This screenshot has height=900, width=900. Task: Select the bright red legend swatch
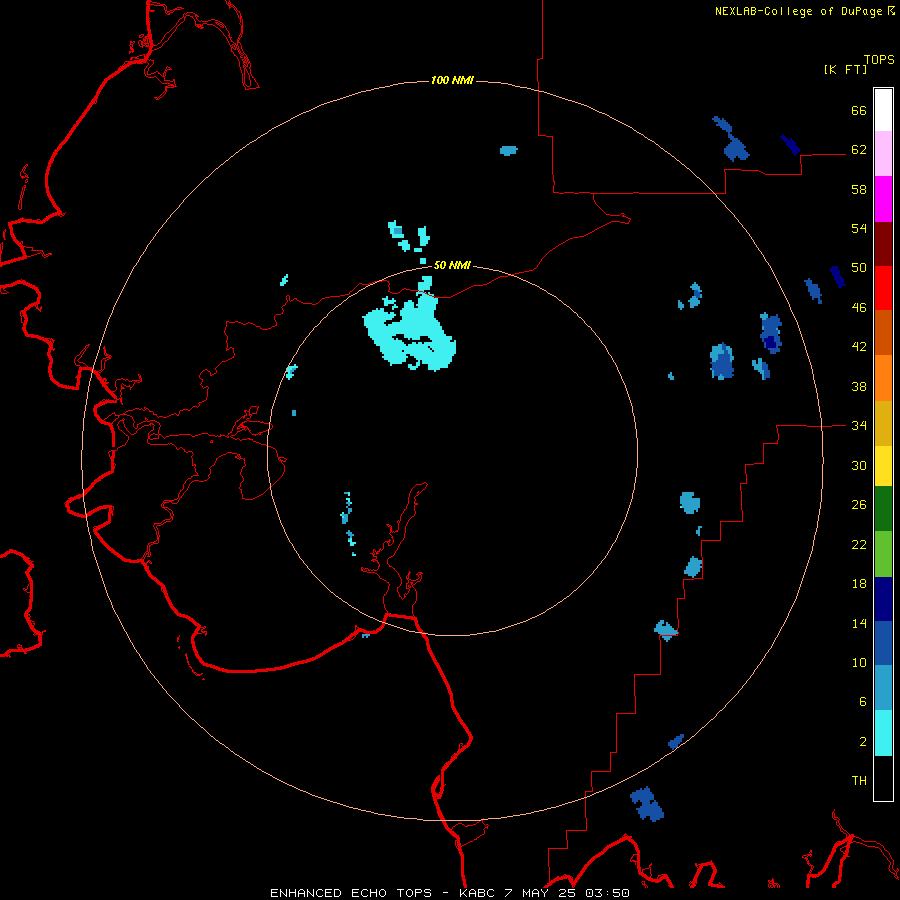click(x=883, y=288)
